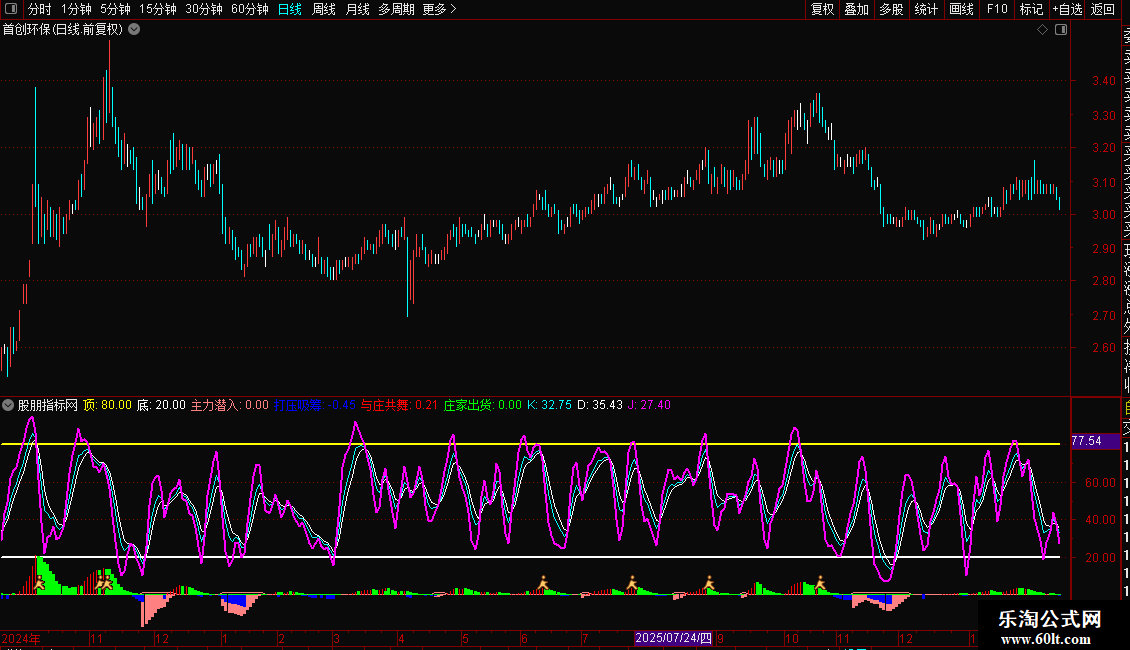Switch to the 周线 weekly chart
The image size is (1130, 650).
[323, 9]
